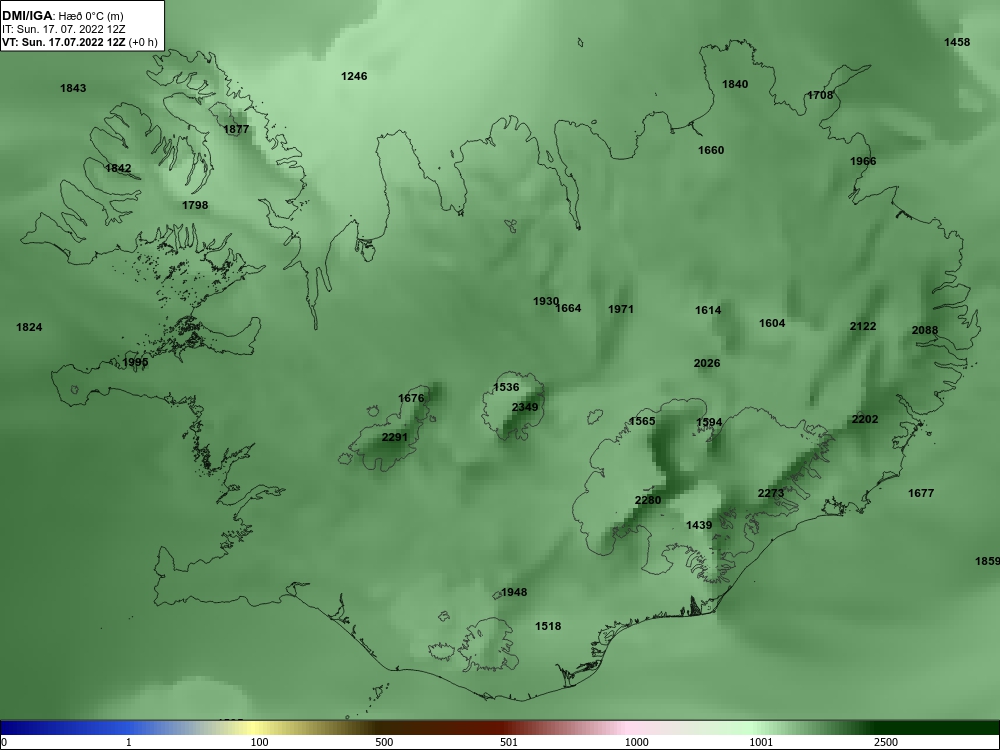Click the 1001 label on the color scale
The width and height of the screenshot is (1000, 750).
tap(761, 742)
